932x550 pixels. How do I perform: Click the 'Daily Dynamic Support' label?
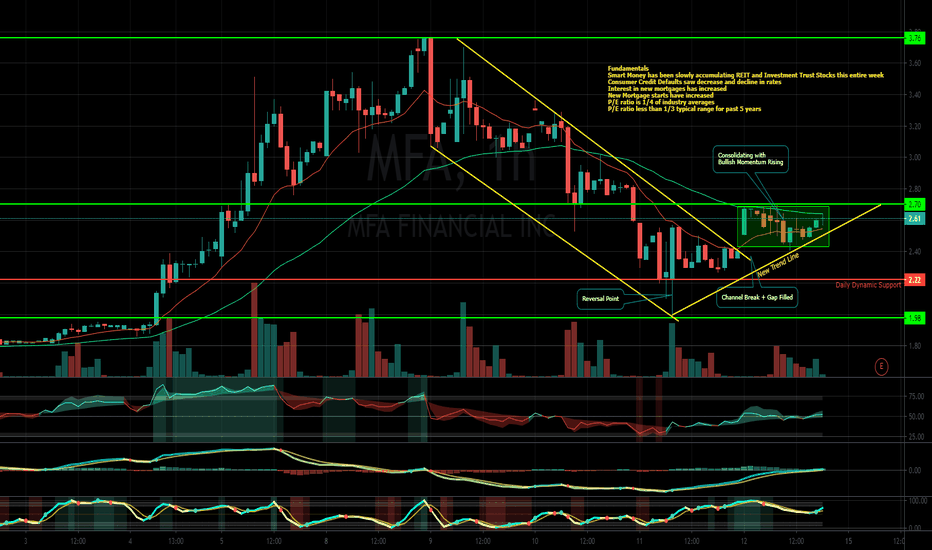(x=868, y=285)
